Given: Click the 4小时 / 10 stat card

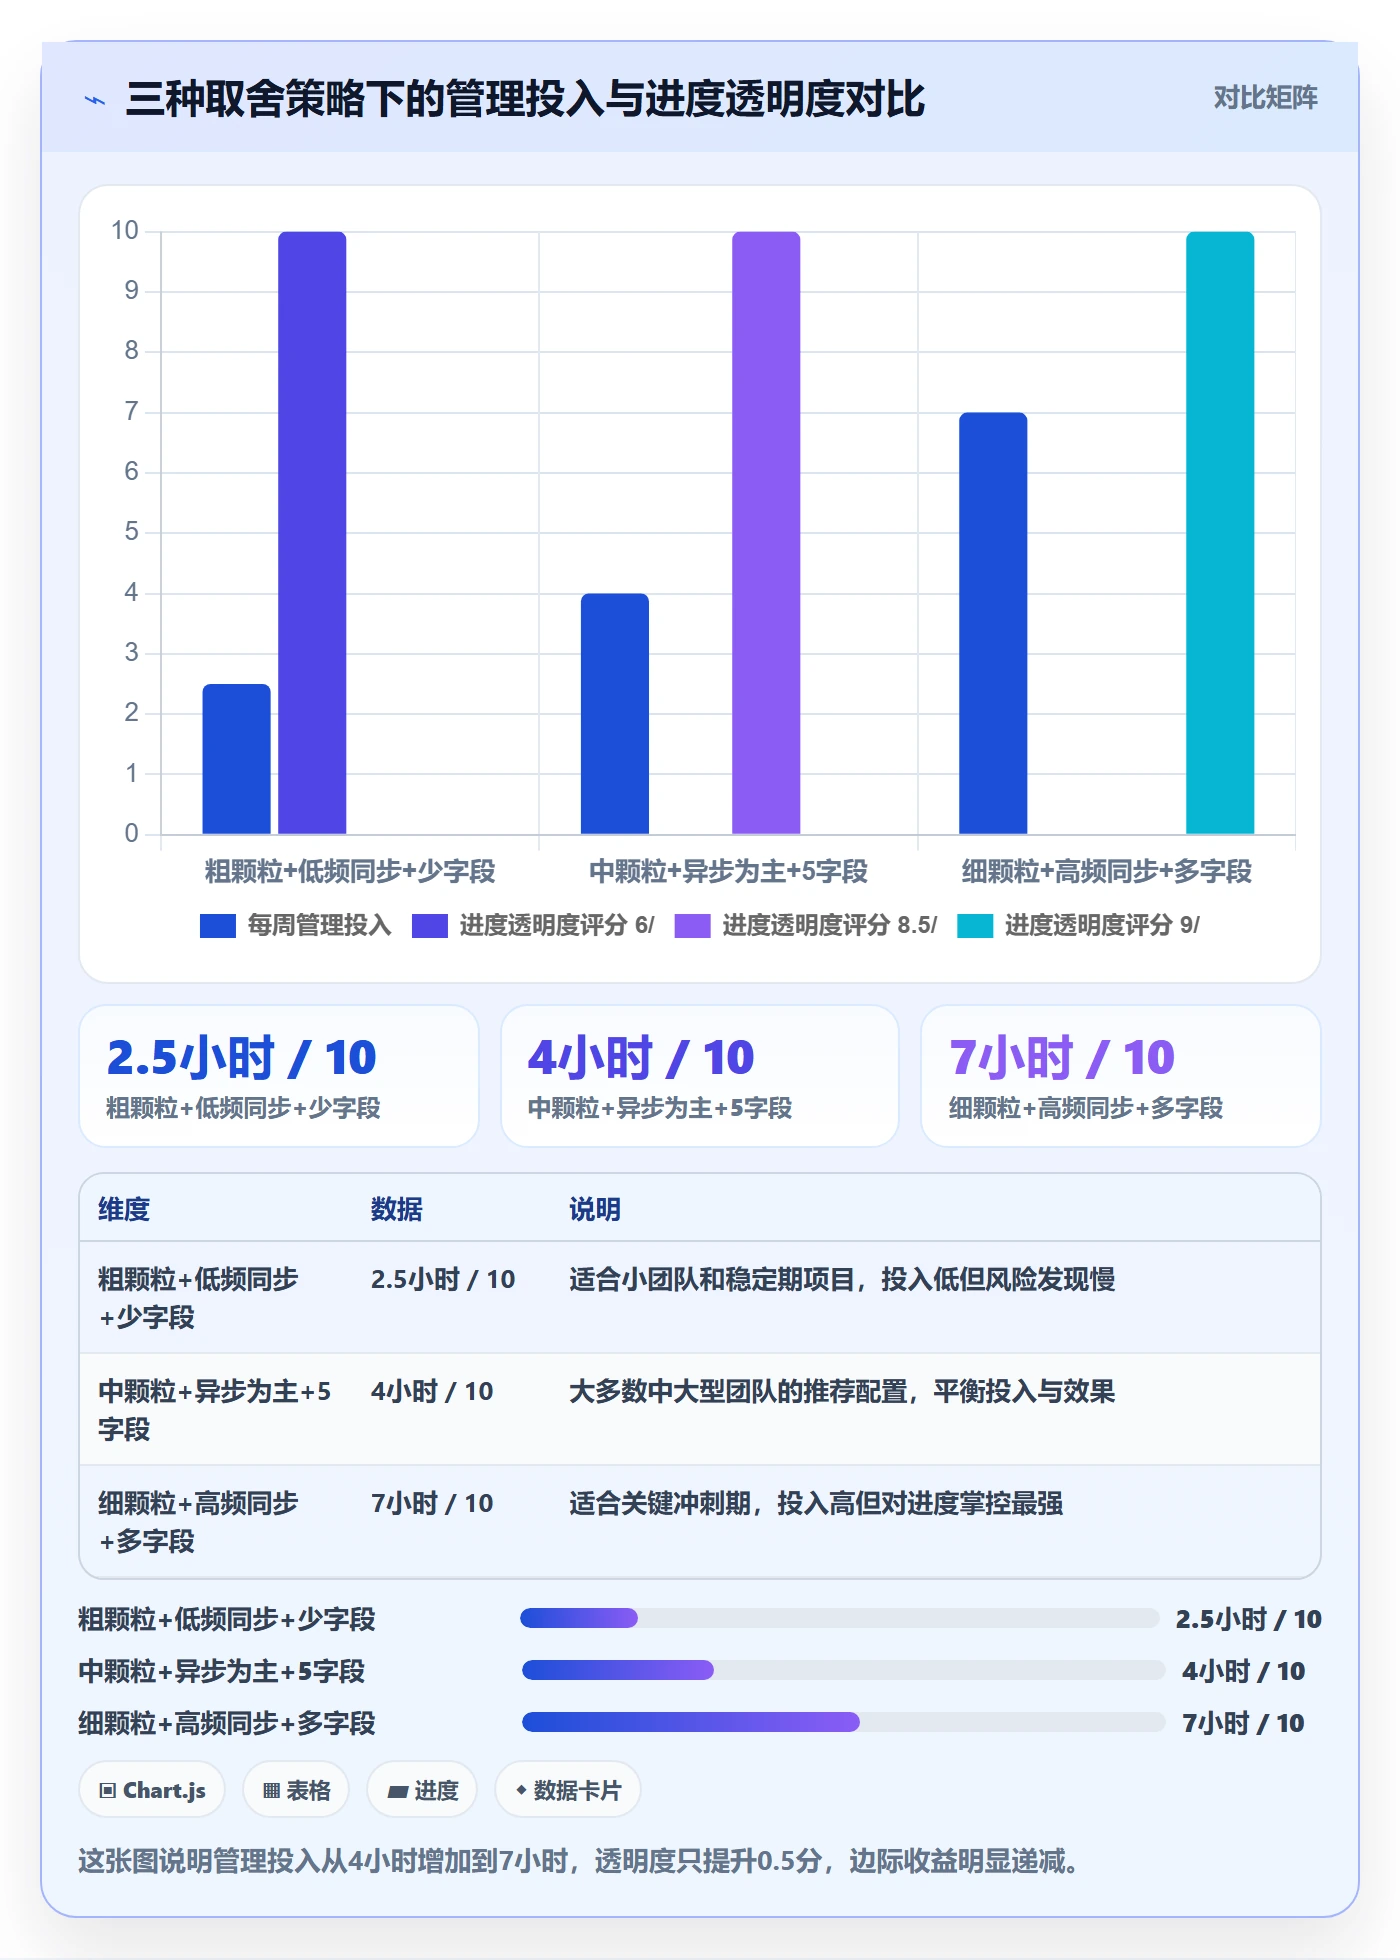Looking at the screenshot, I should point(700,1076).
